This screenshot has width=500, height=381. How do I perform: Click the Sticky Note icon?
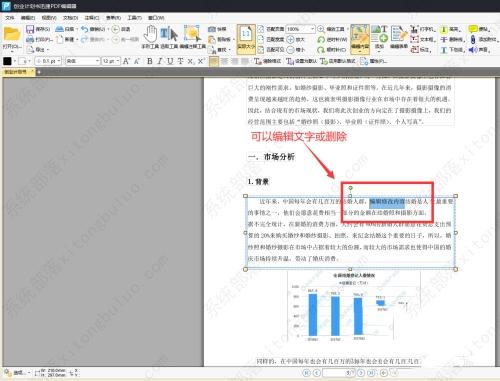(473, 29)
